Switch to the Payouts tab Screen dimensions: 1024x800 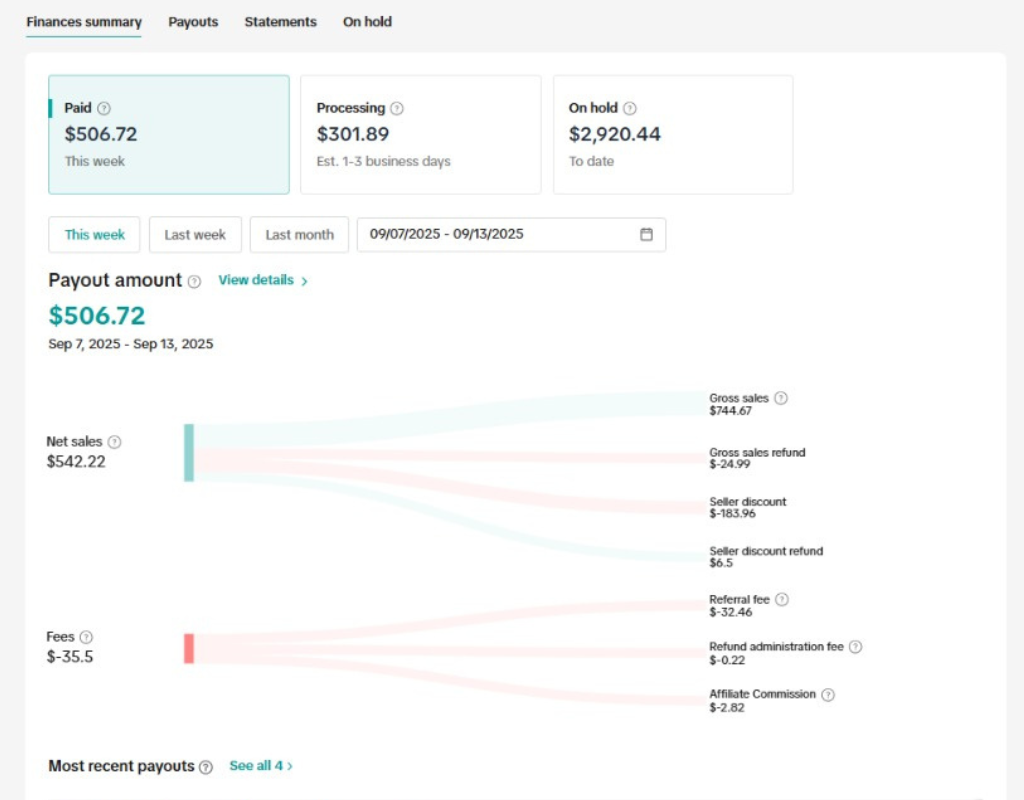pos(193,22)
